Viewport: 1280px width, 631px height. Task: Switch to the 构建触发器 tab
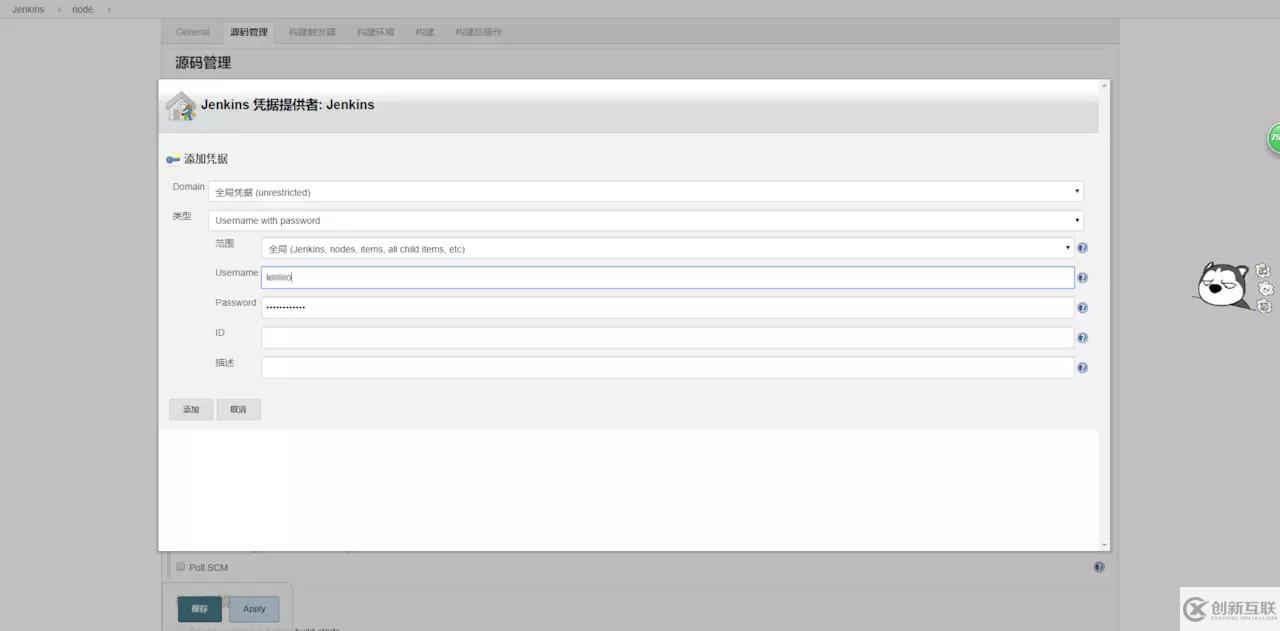point(312,32)
